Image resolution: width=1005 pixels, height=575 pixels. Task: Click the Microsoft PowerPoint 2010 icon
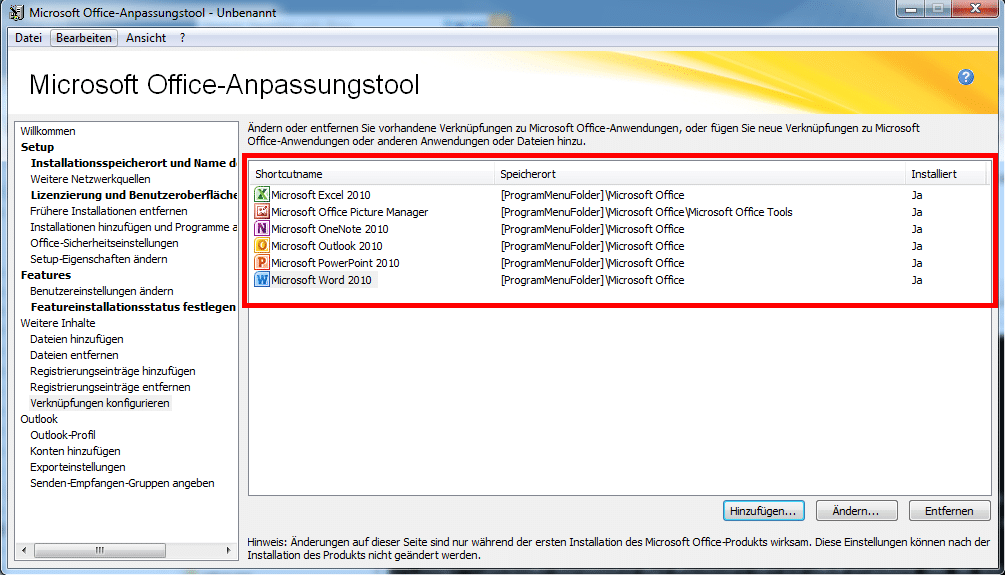262,263
